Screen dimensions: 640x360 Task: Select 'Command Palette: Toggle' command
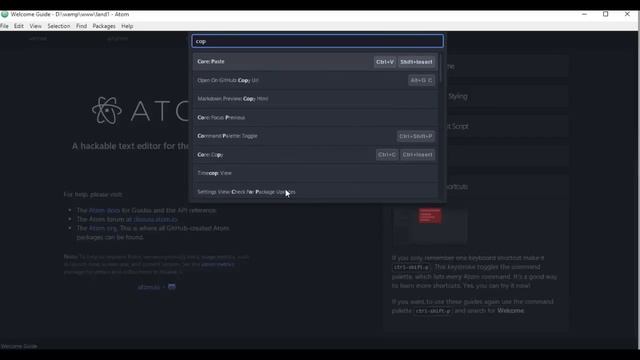(315, 136)
